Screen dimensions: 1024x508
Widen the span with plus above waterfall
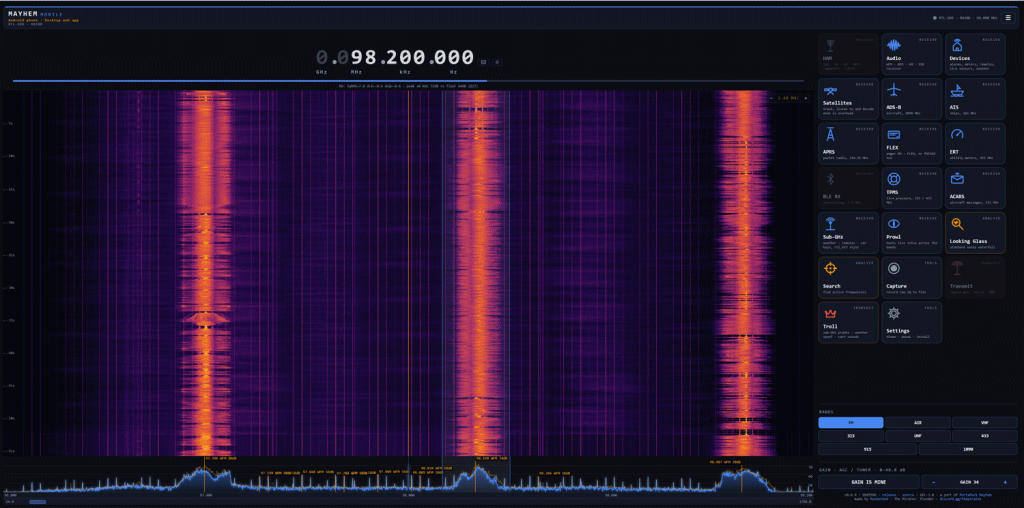pyautogui.click(x=805, y=98)
